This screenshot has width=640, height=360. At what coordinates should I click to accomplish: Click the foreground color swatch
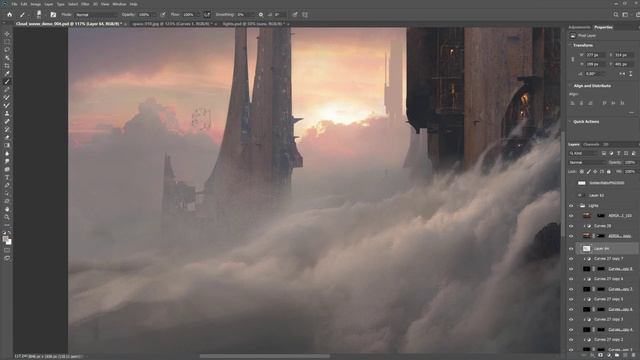click(x=5, y=239)
